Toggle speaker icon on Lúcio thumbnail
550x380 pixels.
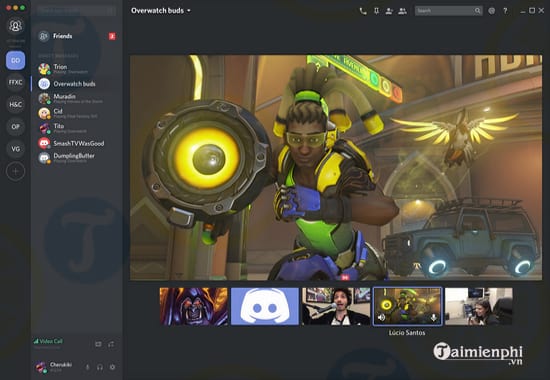tap(381, 318)
